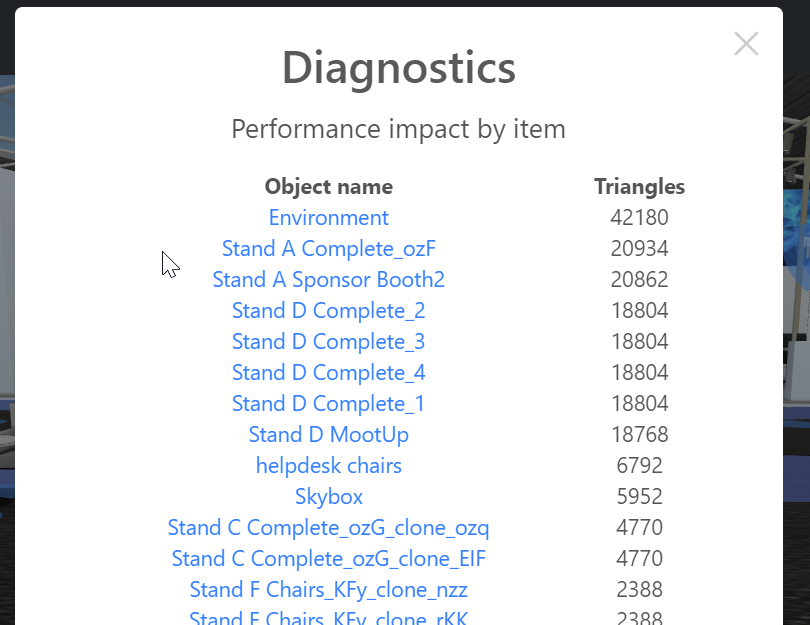
Task: Click the 42180 triangles value
Action: (639, 217)
